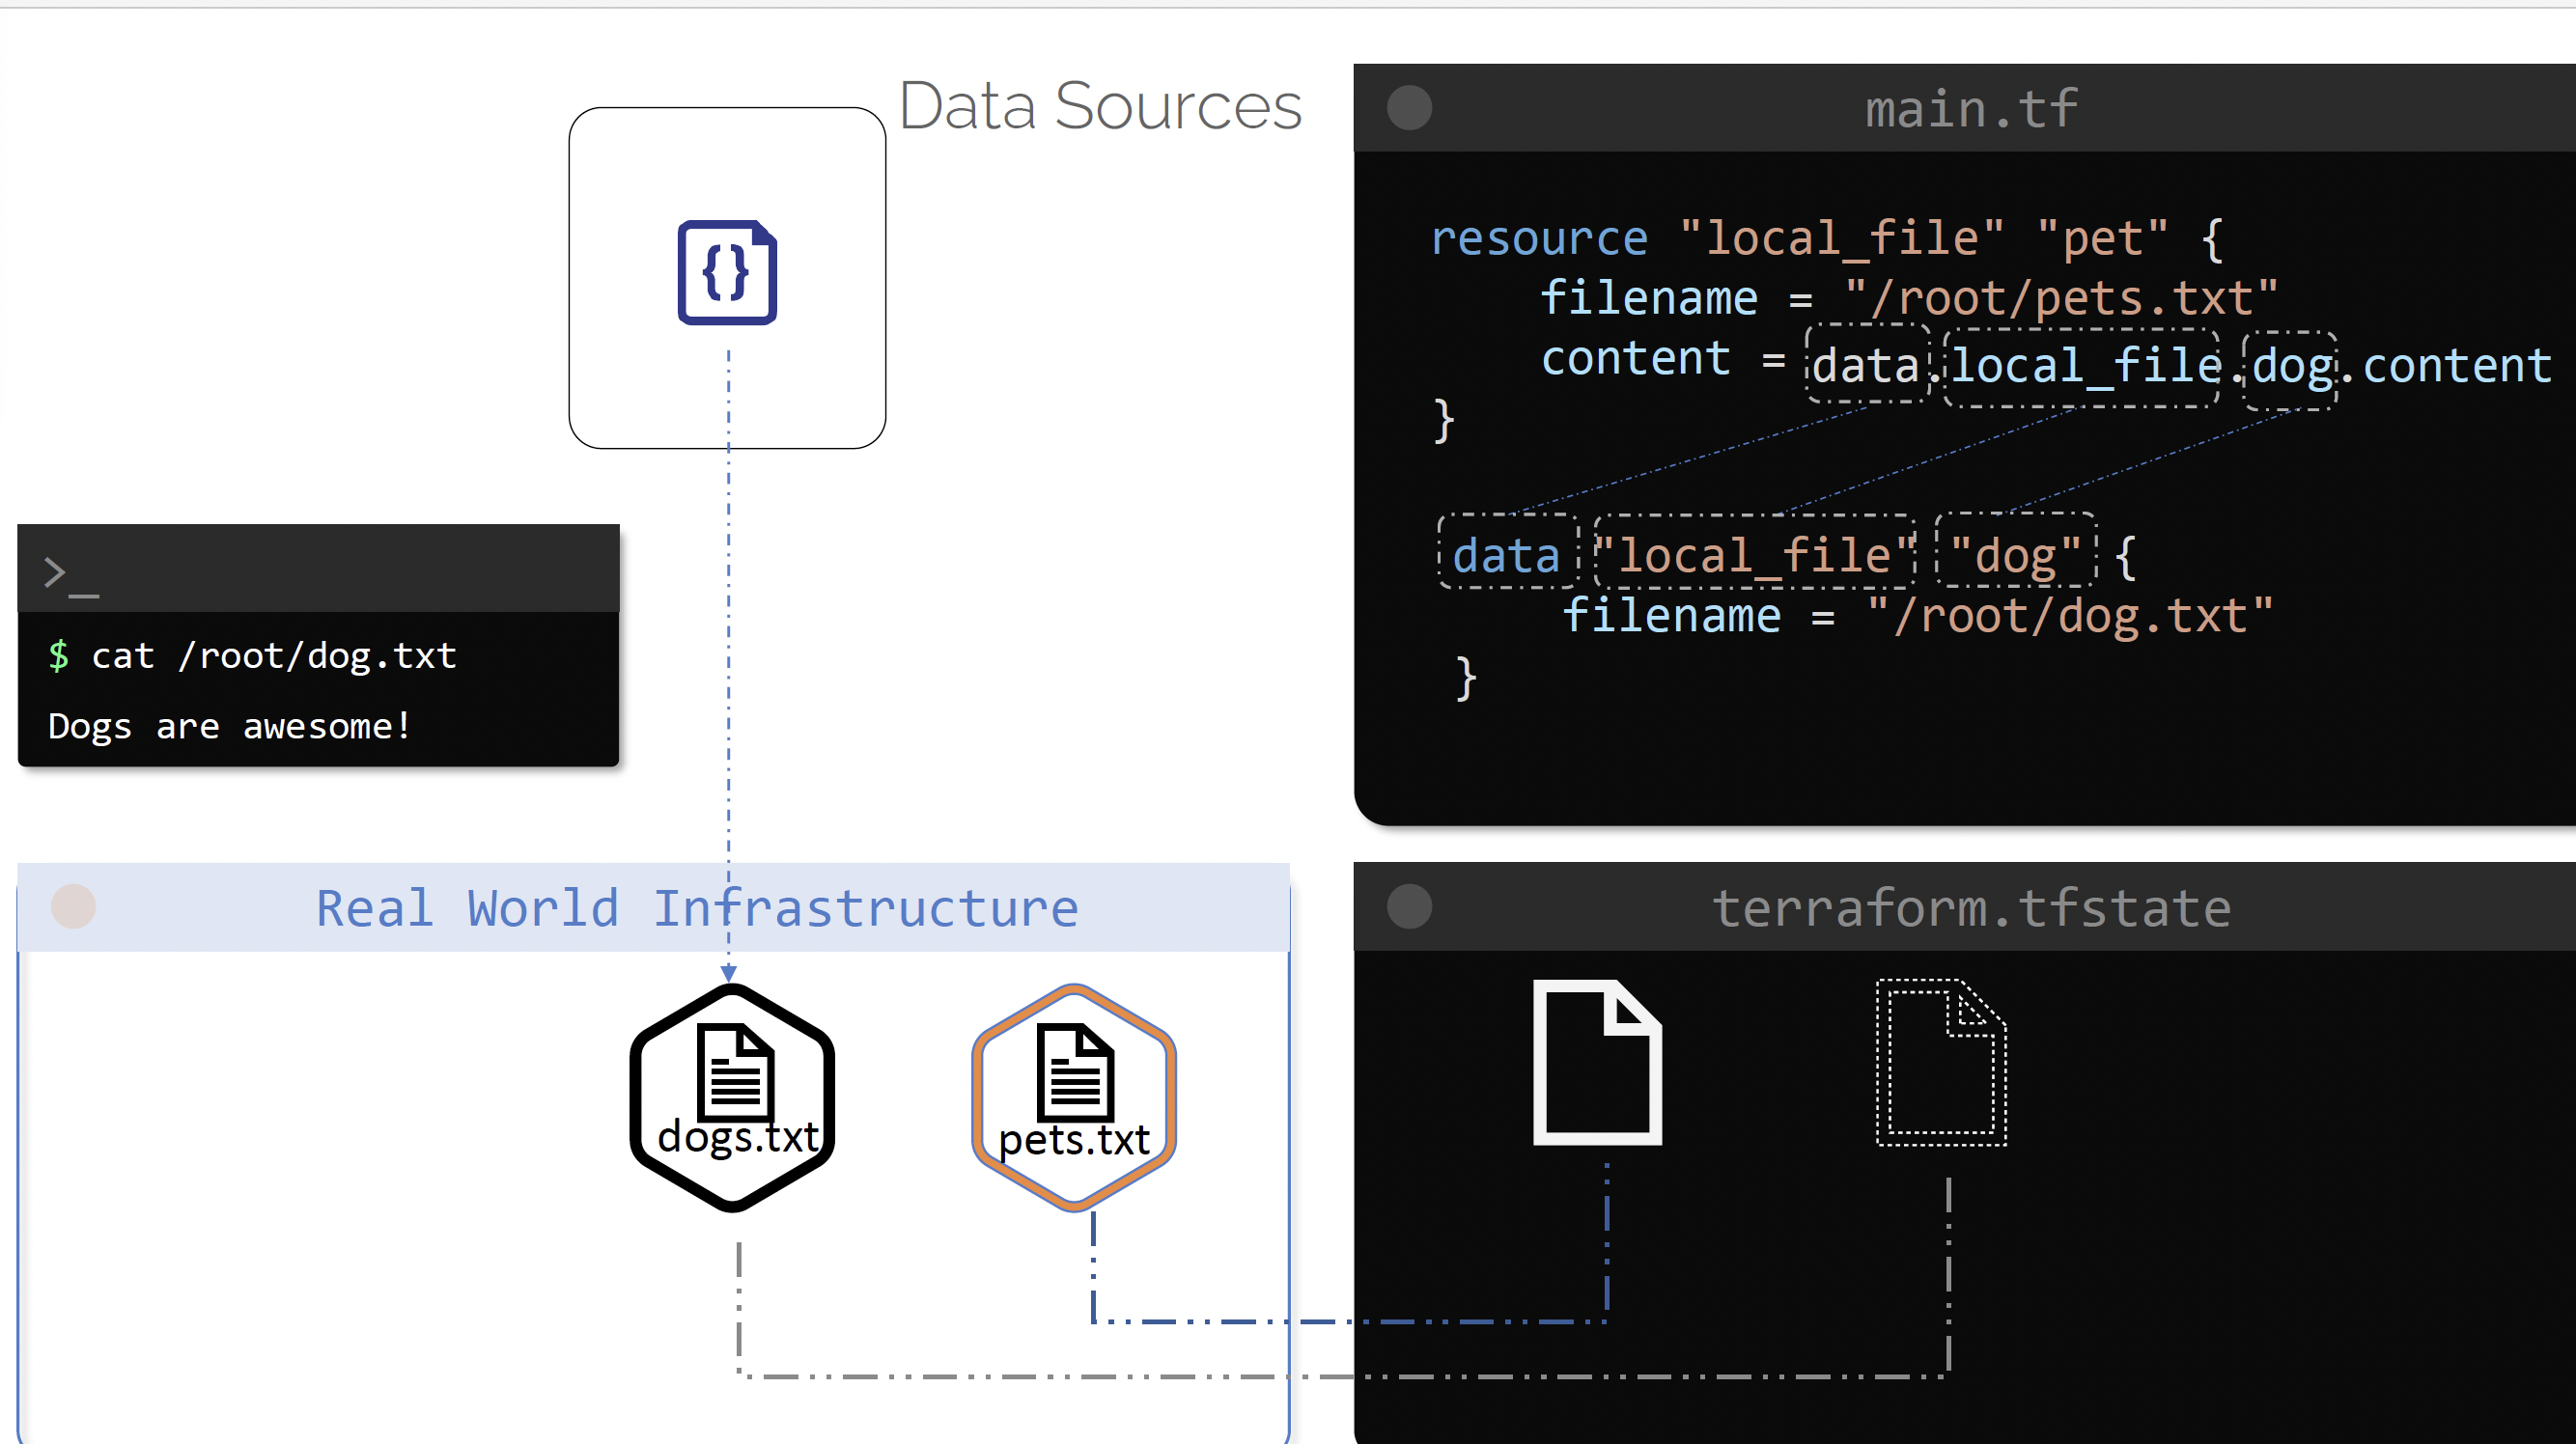Click the "/root/dog.txt" filename string
Image resolution: width=2576 pixels, height=1444 pixels.
(2070, 615)
